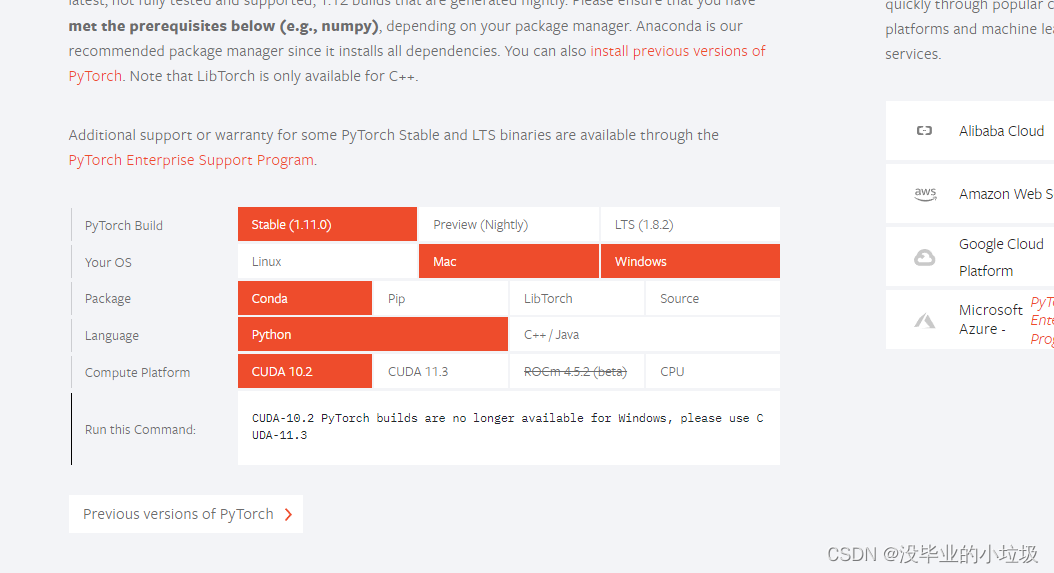Select Pip package option

[441, 299]
